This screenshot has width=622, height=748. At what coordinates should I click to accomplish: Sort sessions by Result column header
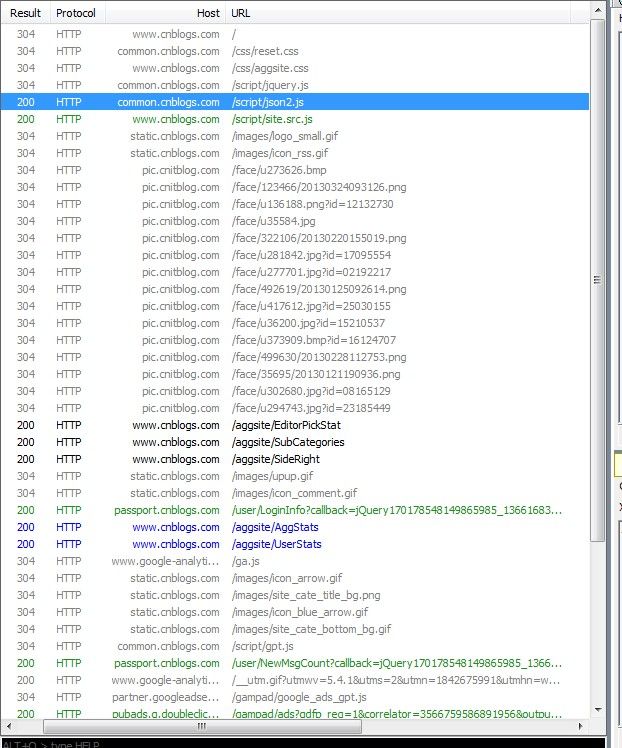[x=25, y=13]
